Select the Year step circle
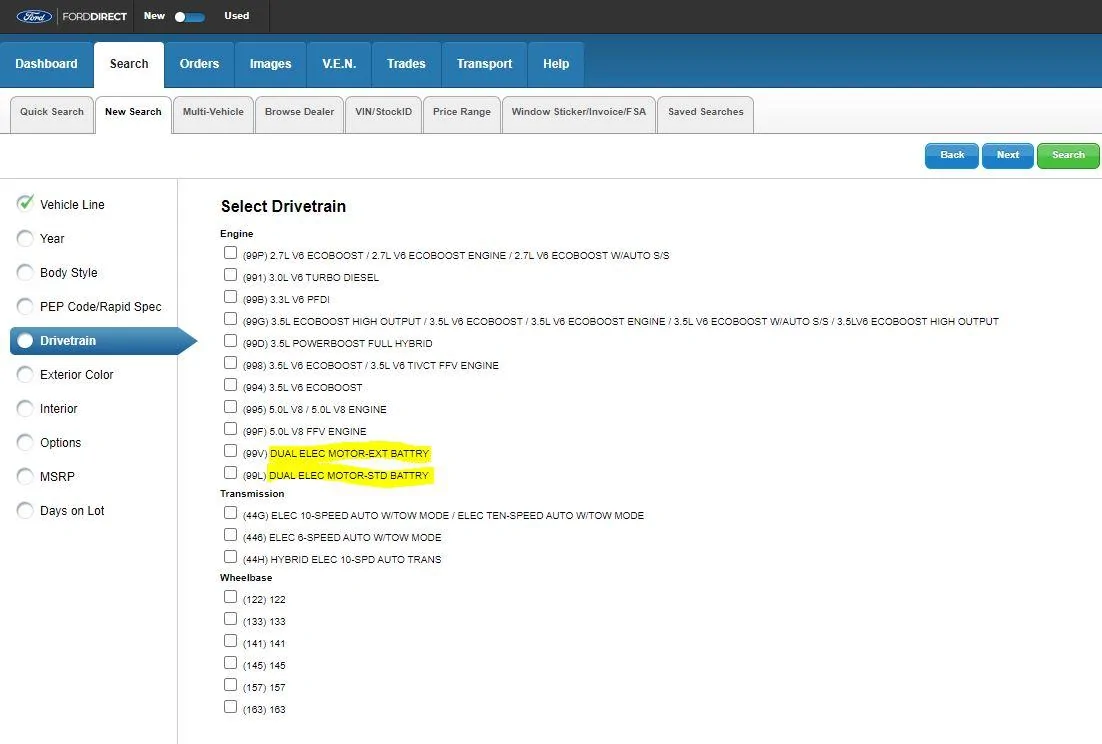 [x=26, y=239]
